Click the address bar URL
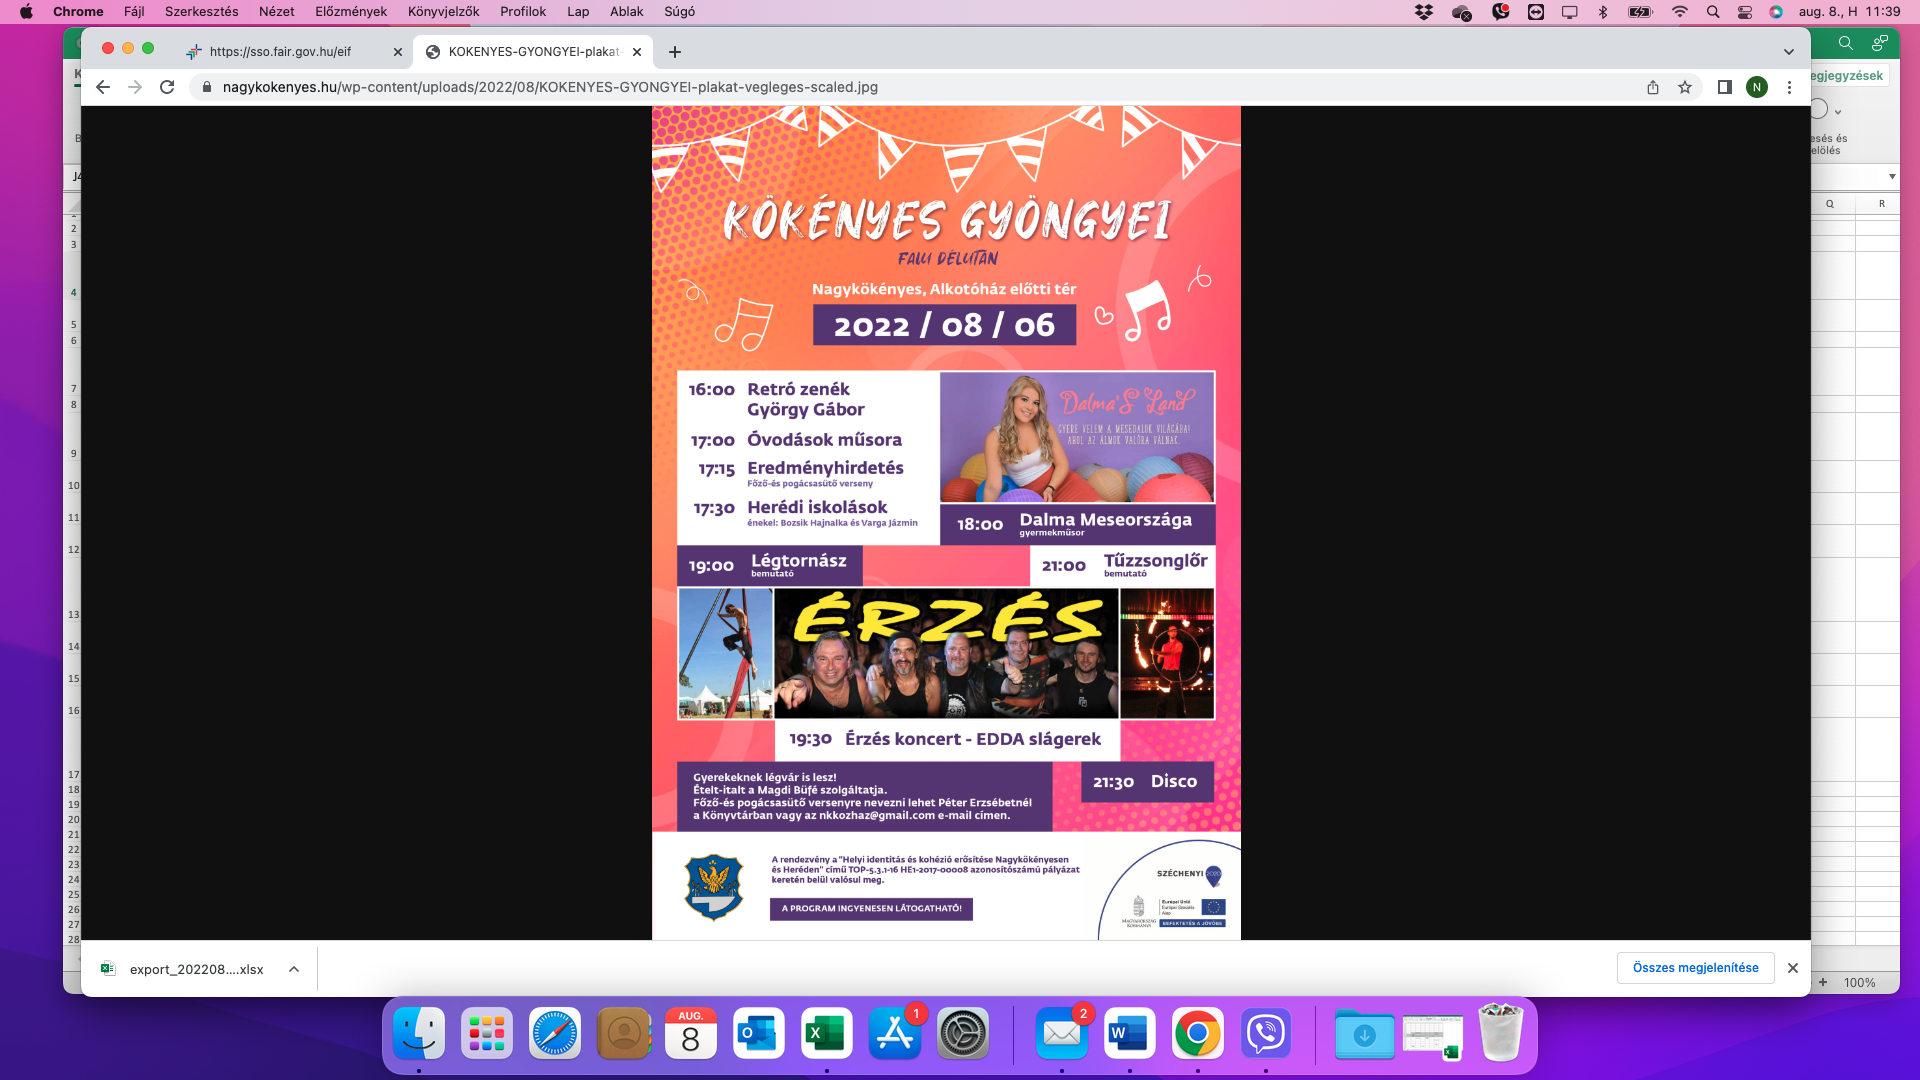Screen dimensions: 1920x1080 [x=550, y=87]
